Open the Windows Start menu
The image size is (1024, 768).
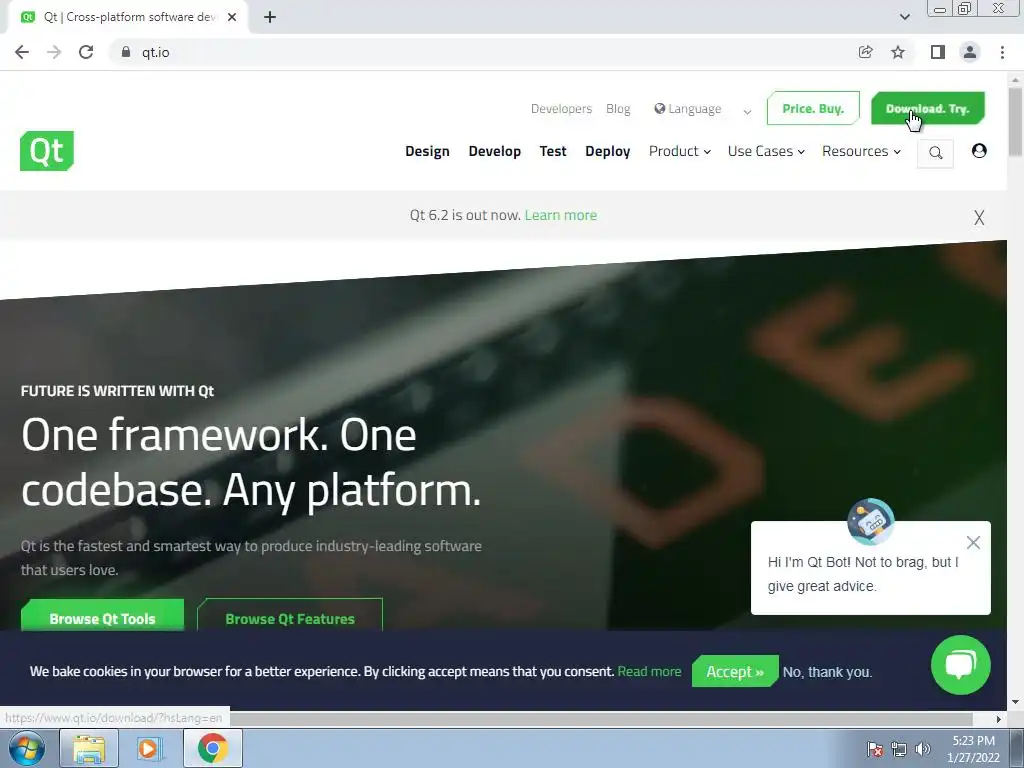tap(27, 748)
